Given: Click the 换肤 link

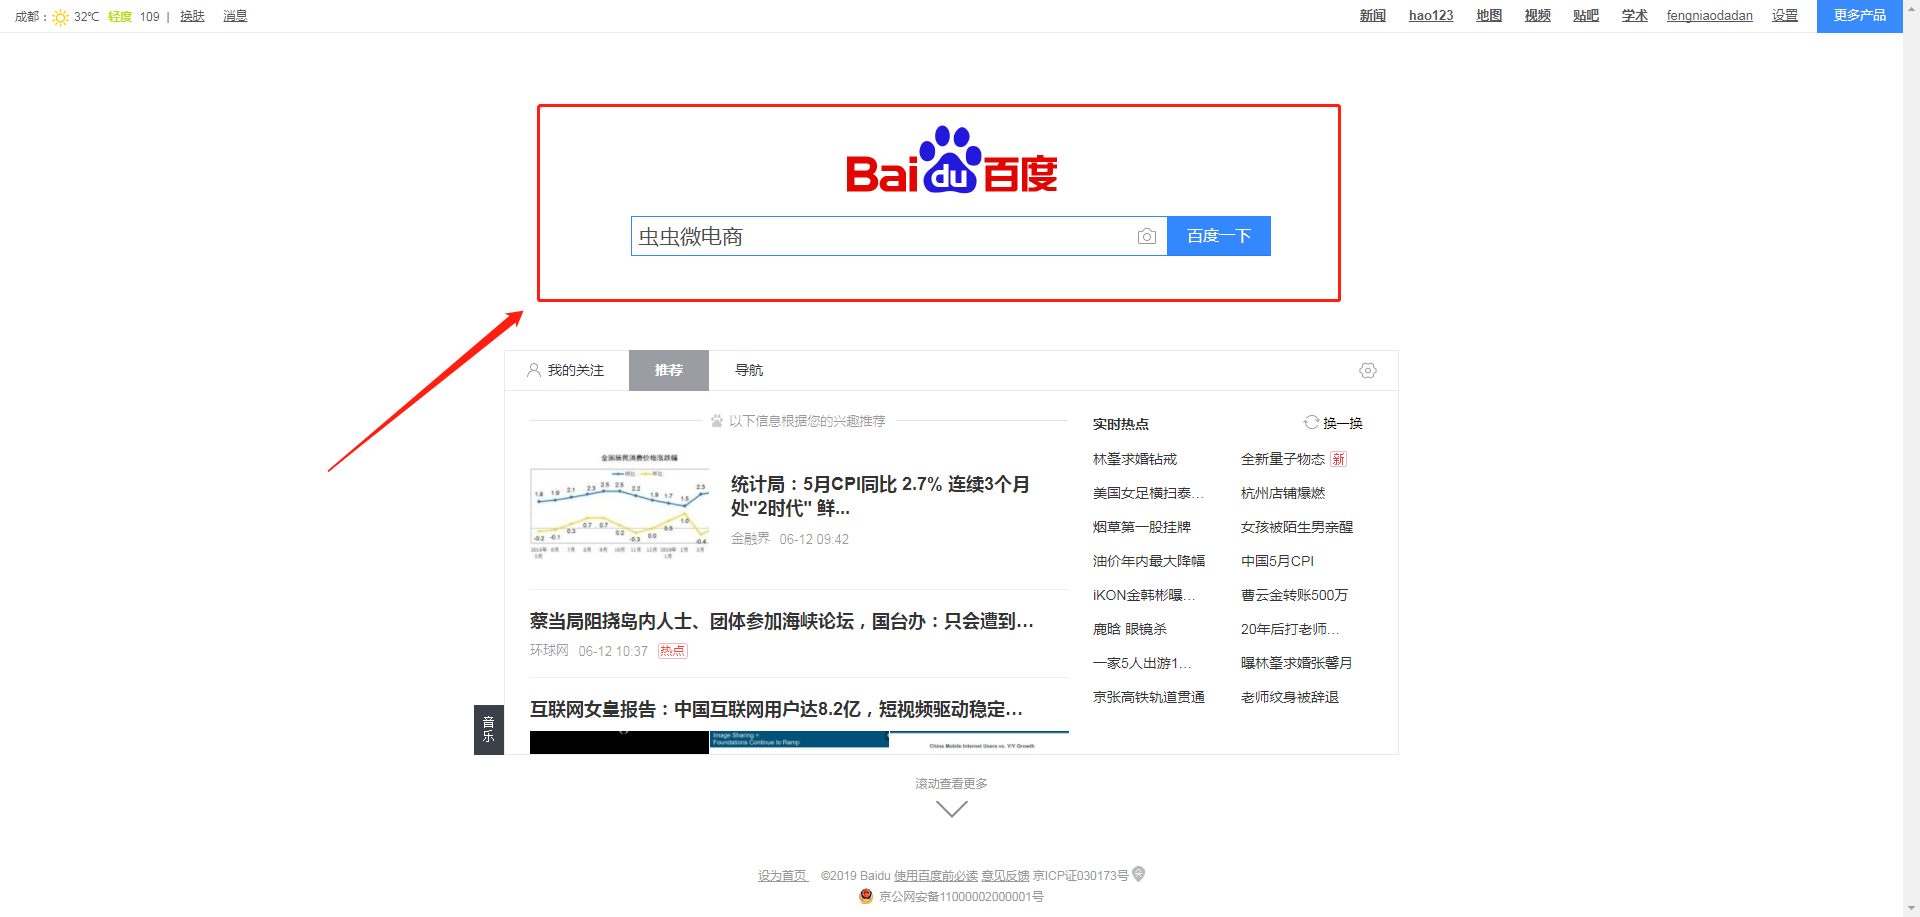Looking at the screenshot, I should tap(192, 17).
